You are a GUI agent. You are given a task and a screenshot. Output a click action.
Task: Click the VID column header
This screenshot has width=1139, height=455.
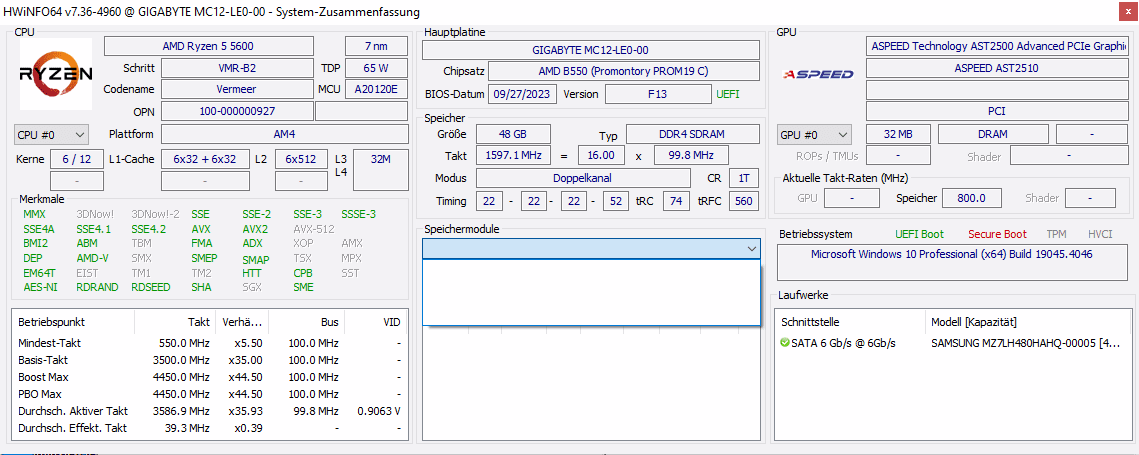[x=375, y=321]
